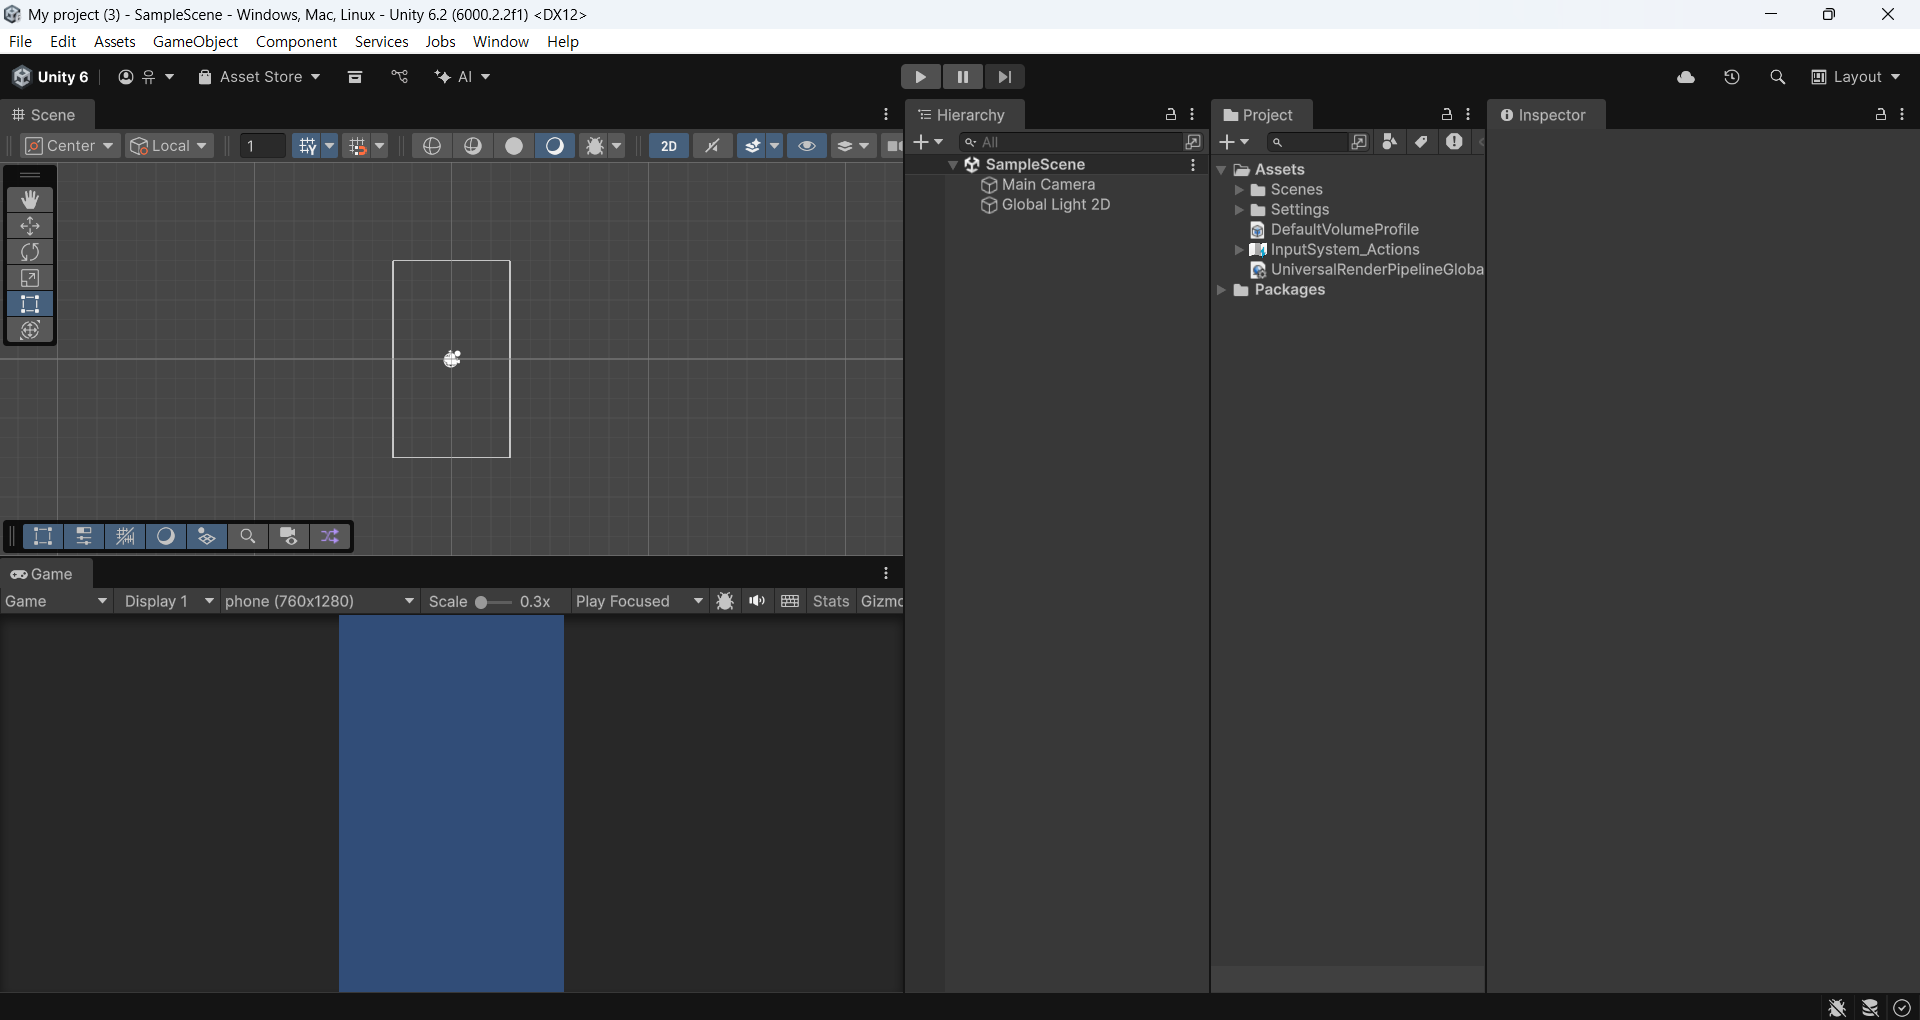Screen dimensions: 1920x1020
Task: Click the overlay rect selection icon
Action: (43, 536)
